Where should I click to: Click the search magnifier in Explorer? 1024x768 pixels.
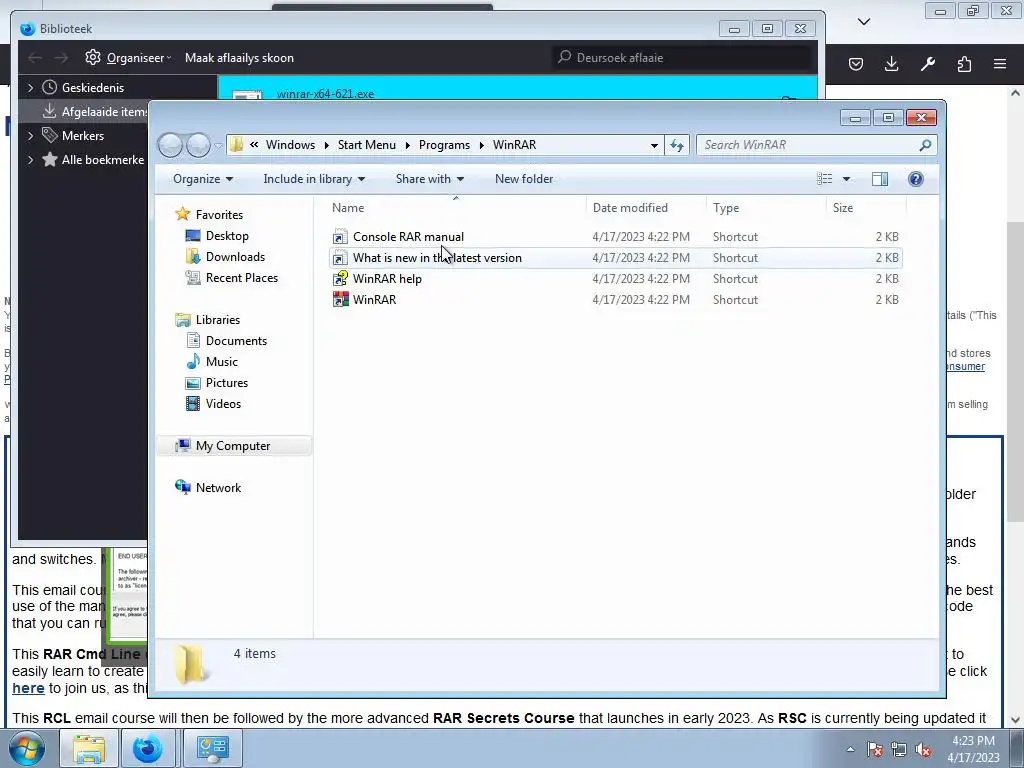click(925, 145)
